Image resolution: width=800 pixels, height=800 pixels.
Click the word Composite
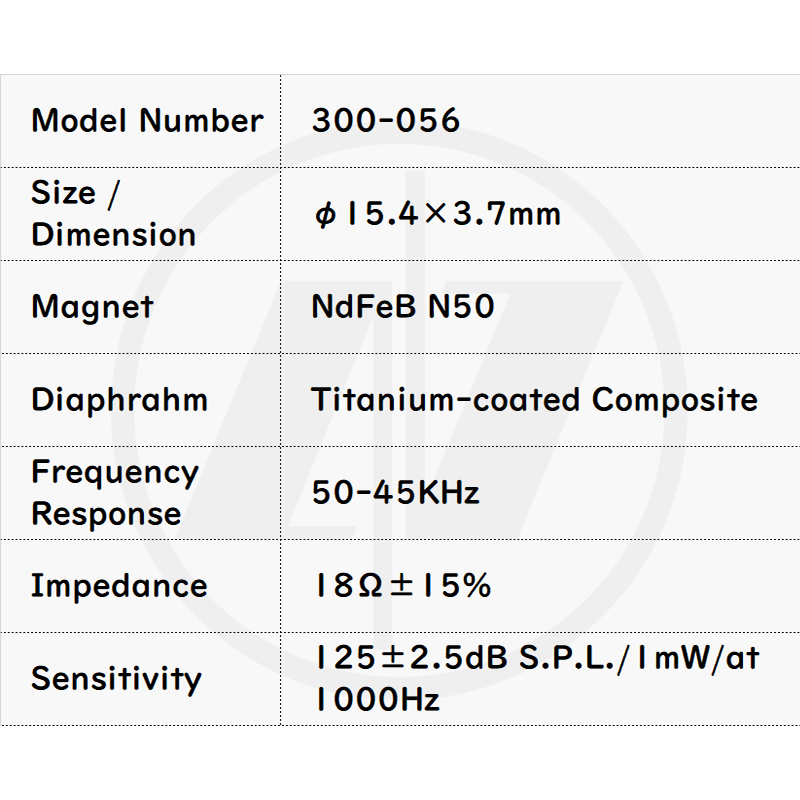tap(675, 400)
